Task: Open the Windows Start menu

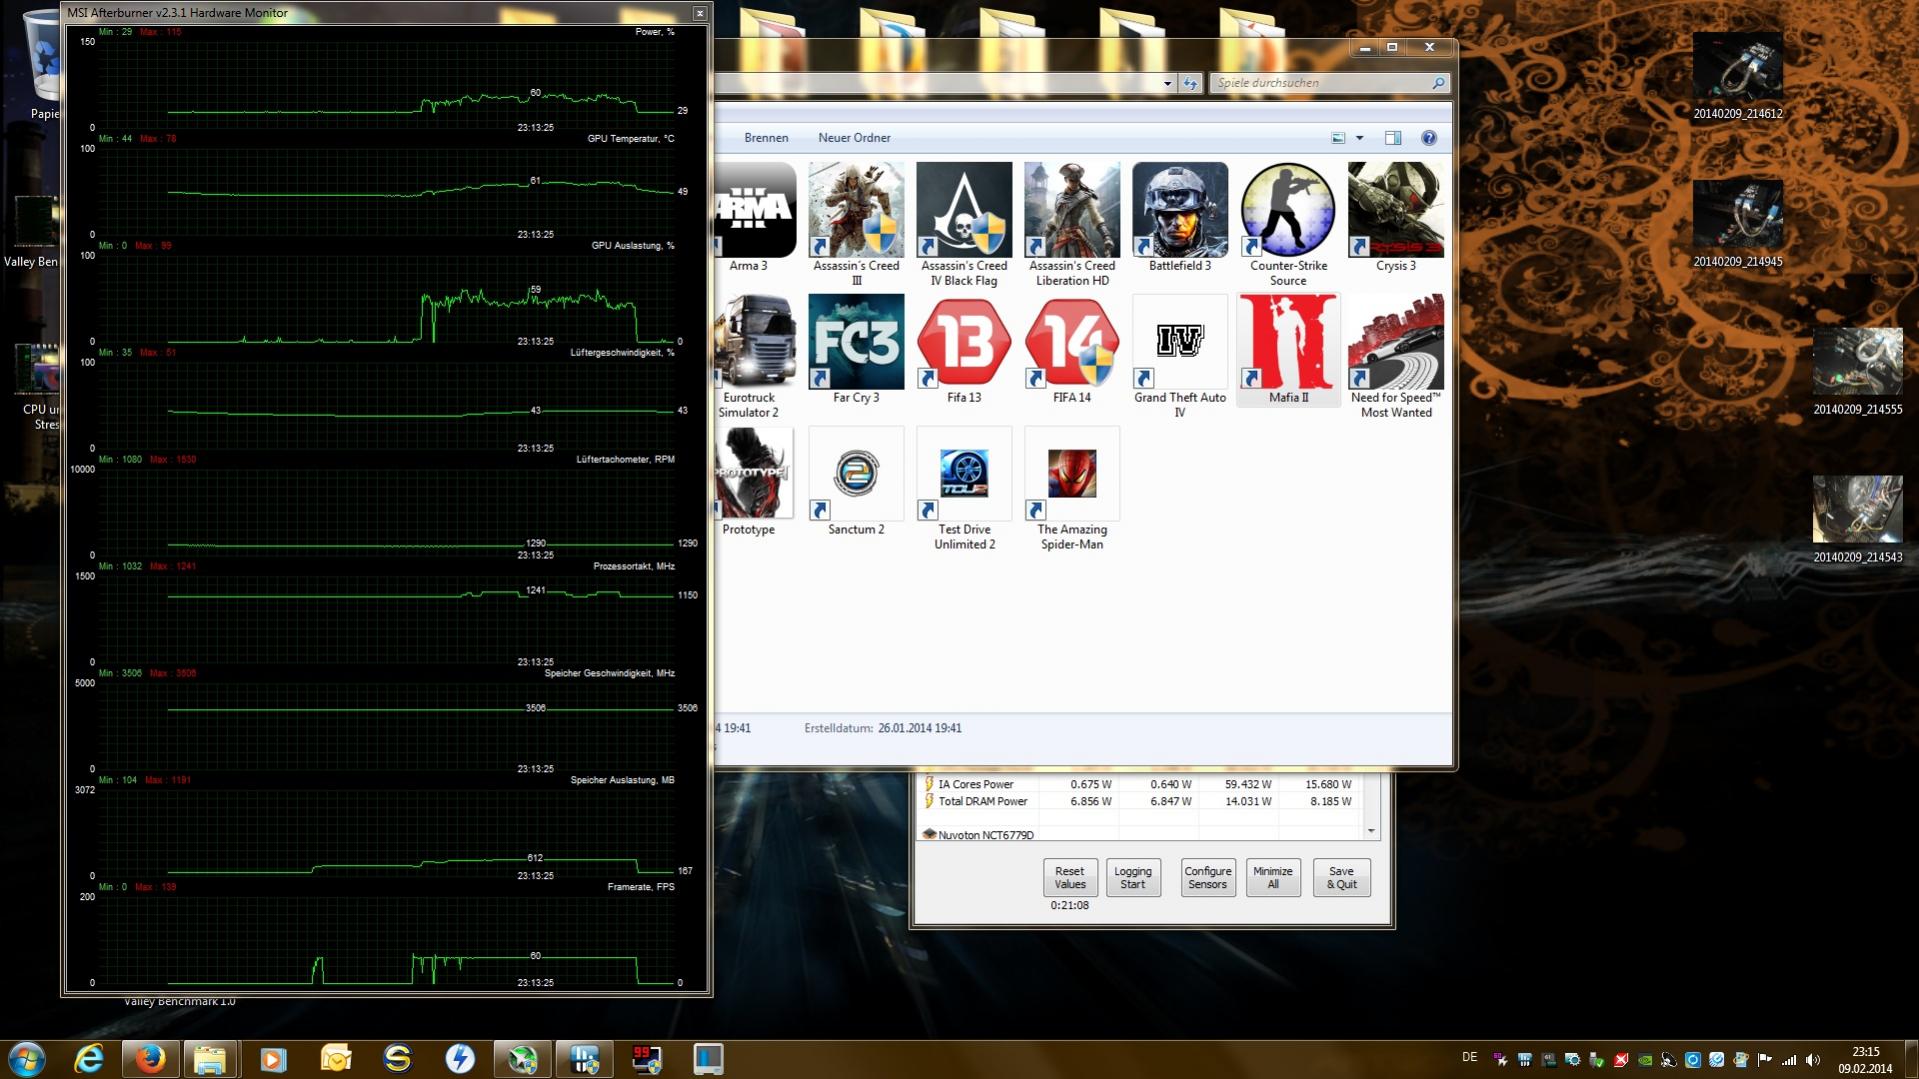Action: [x=27, y=1059]
